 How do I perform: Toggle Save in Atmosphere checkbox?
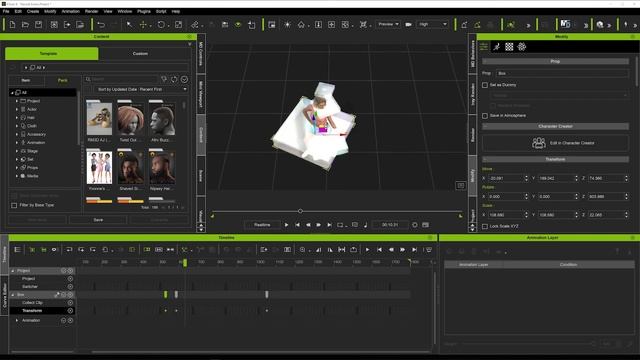click(485, 116)
